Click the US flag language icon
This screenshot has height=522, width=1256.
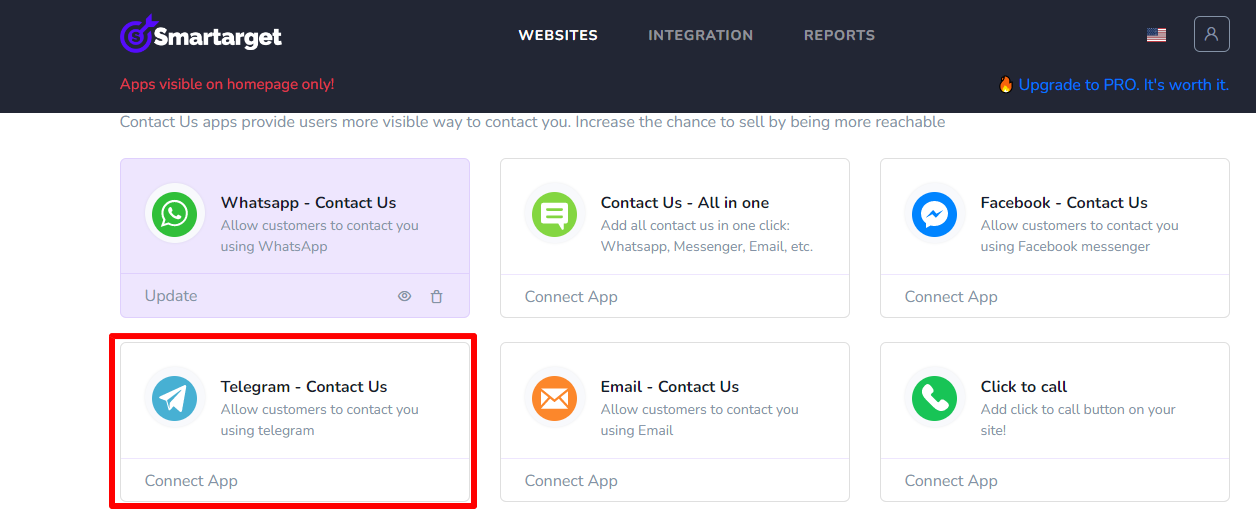coord(1157,35)
